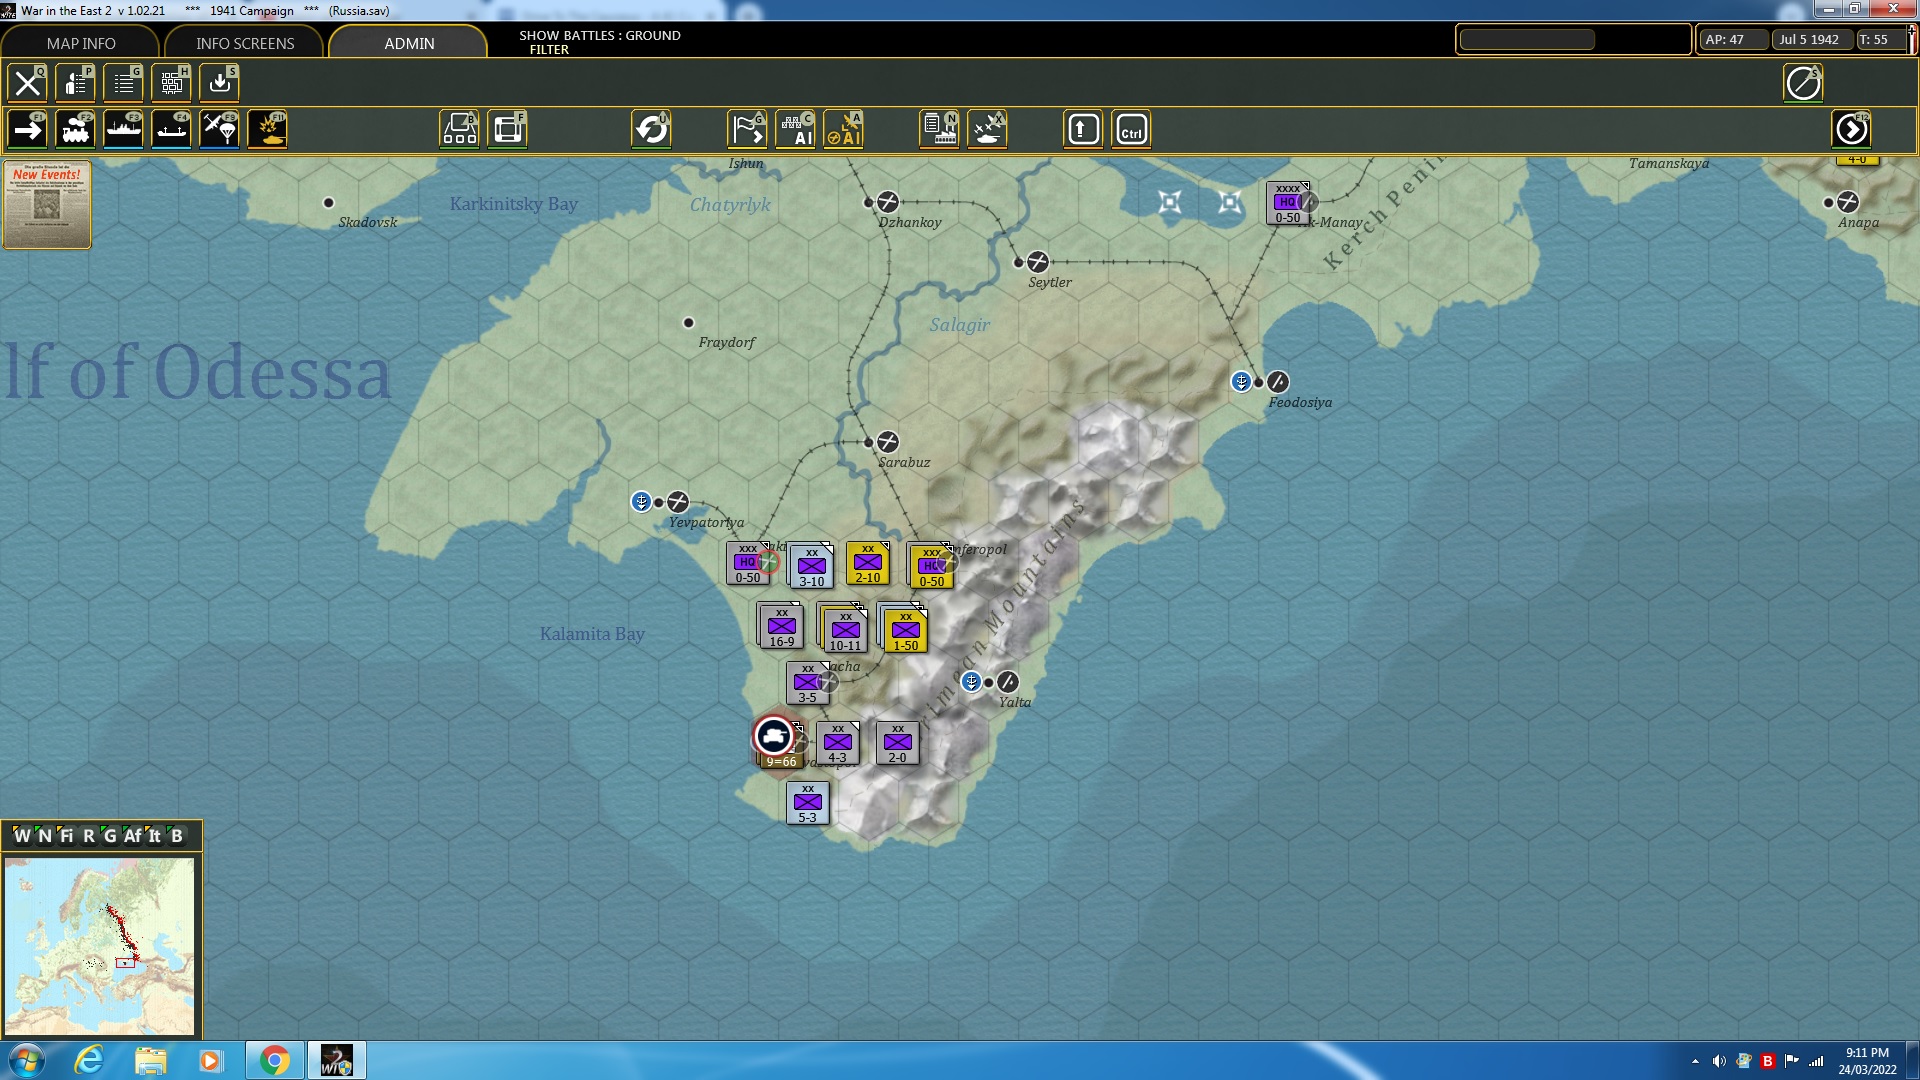Select the F4 cargo ship mode icon
Viewport: 1920px width, 1080px height.
coord(172,130)
